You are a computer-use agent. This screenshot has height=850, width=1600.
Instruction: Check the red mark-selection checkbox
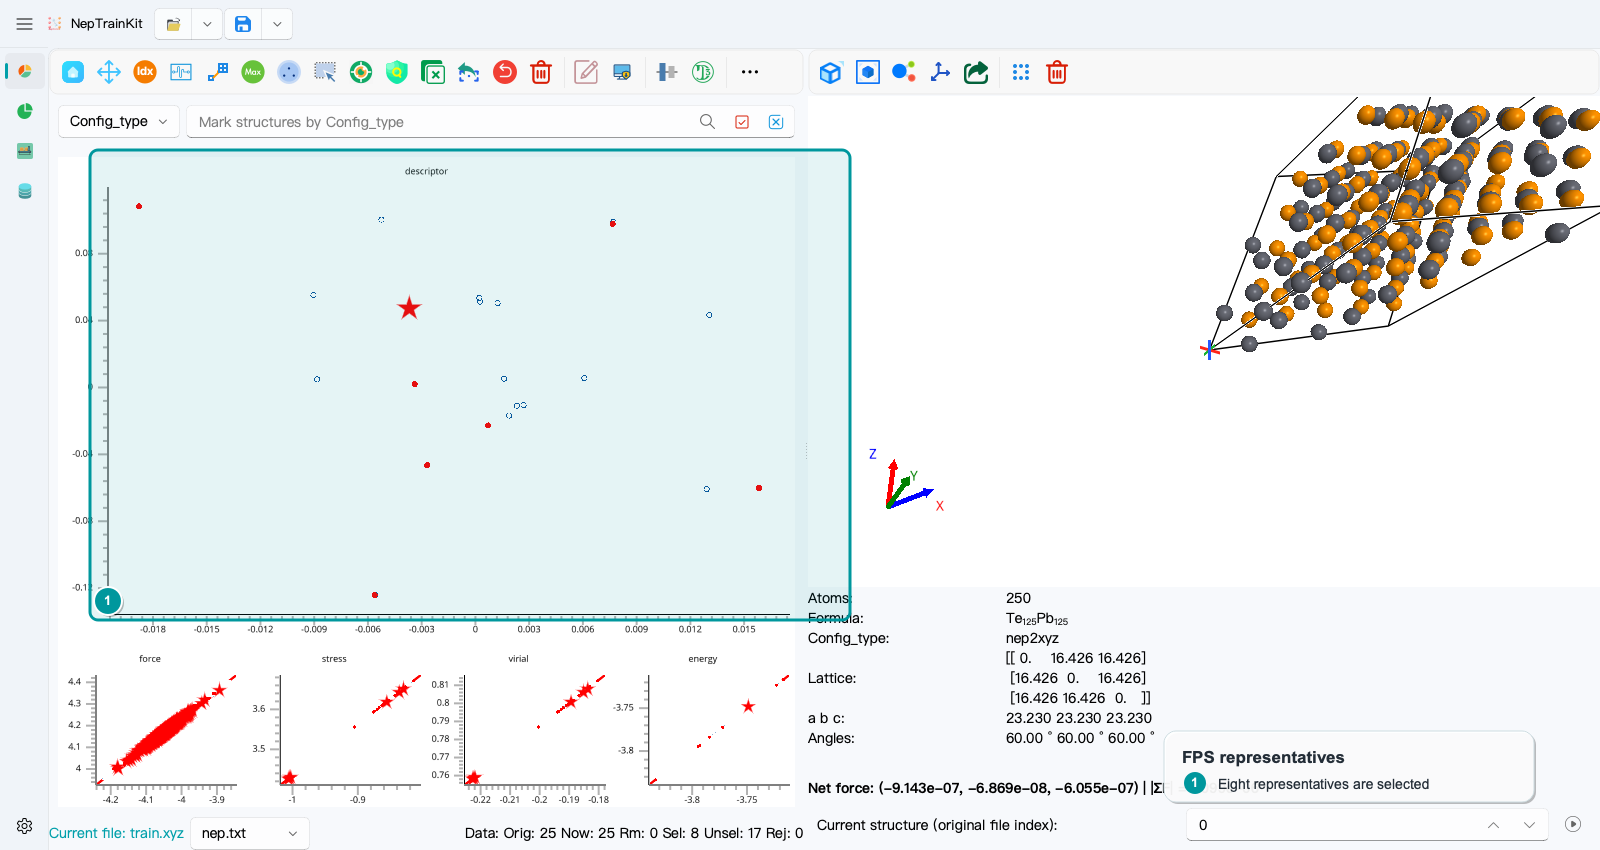(x=742, y=122)
